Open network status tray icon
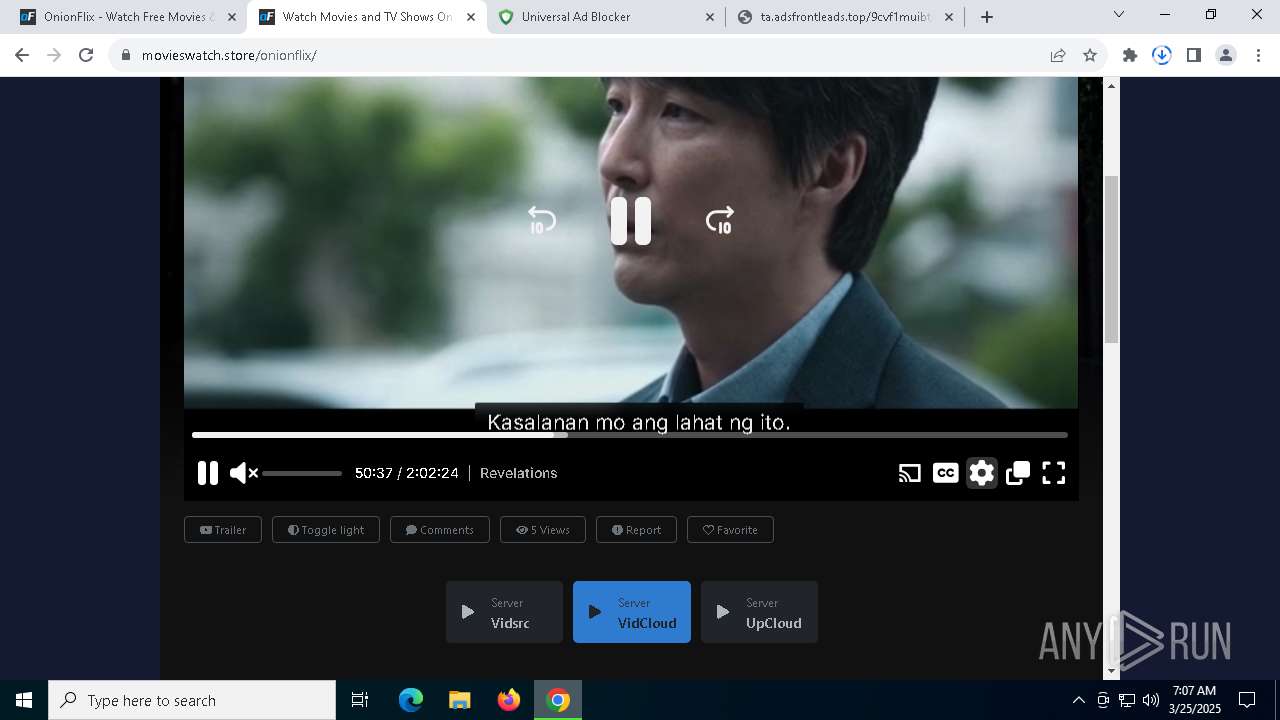1280x720 pixels. pos(1127,700)
